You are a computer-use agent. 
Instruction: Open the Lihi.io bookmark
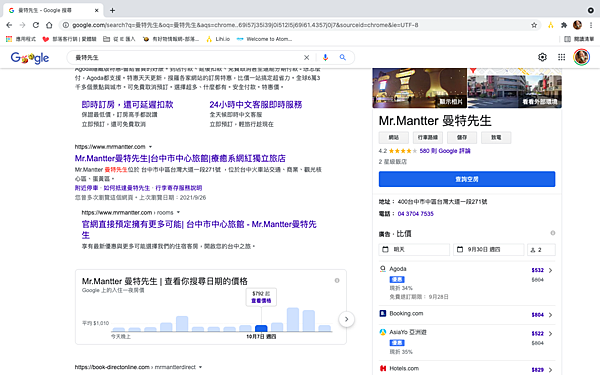coord(218,39)
